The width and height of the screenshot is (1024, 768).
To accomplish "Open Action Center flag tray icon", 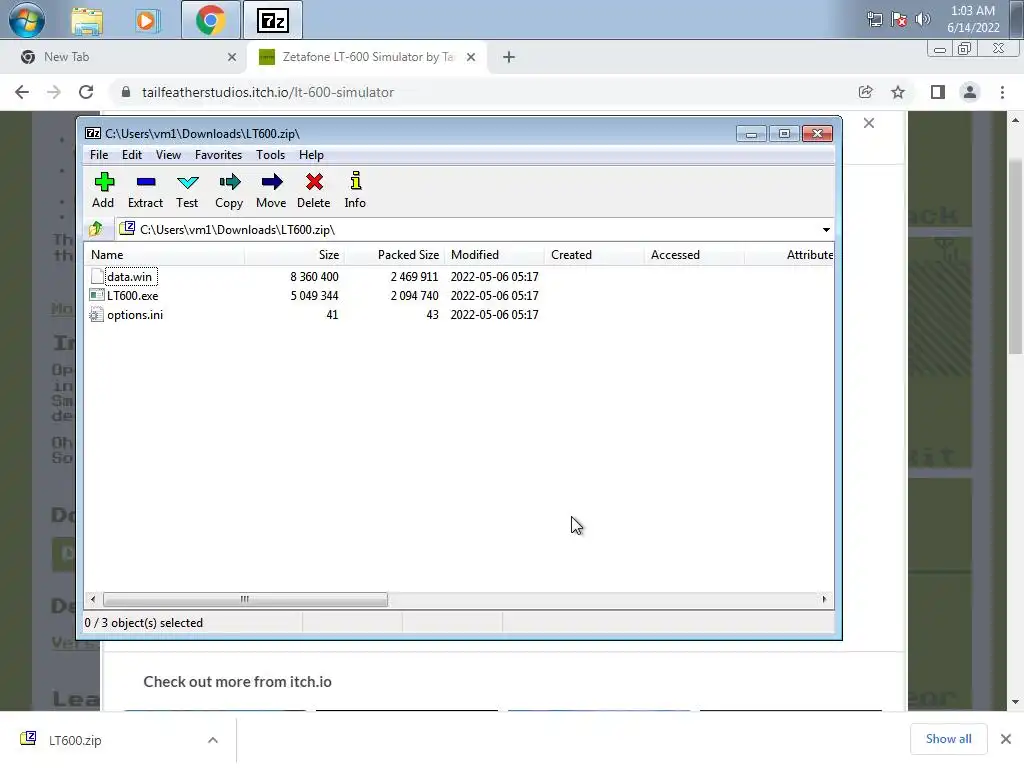I will [x=899, y=20].
